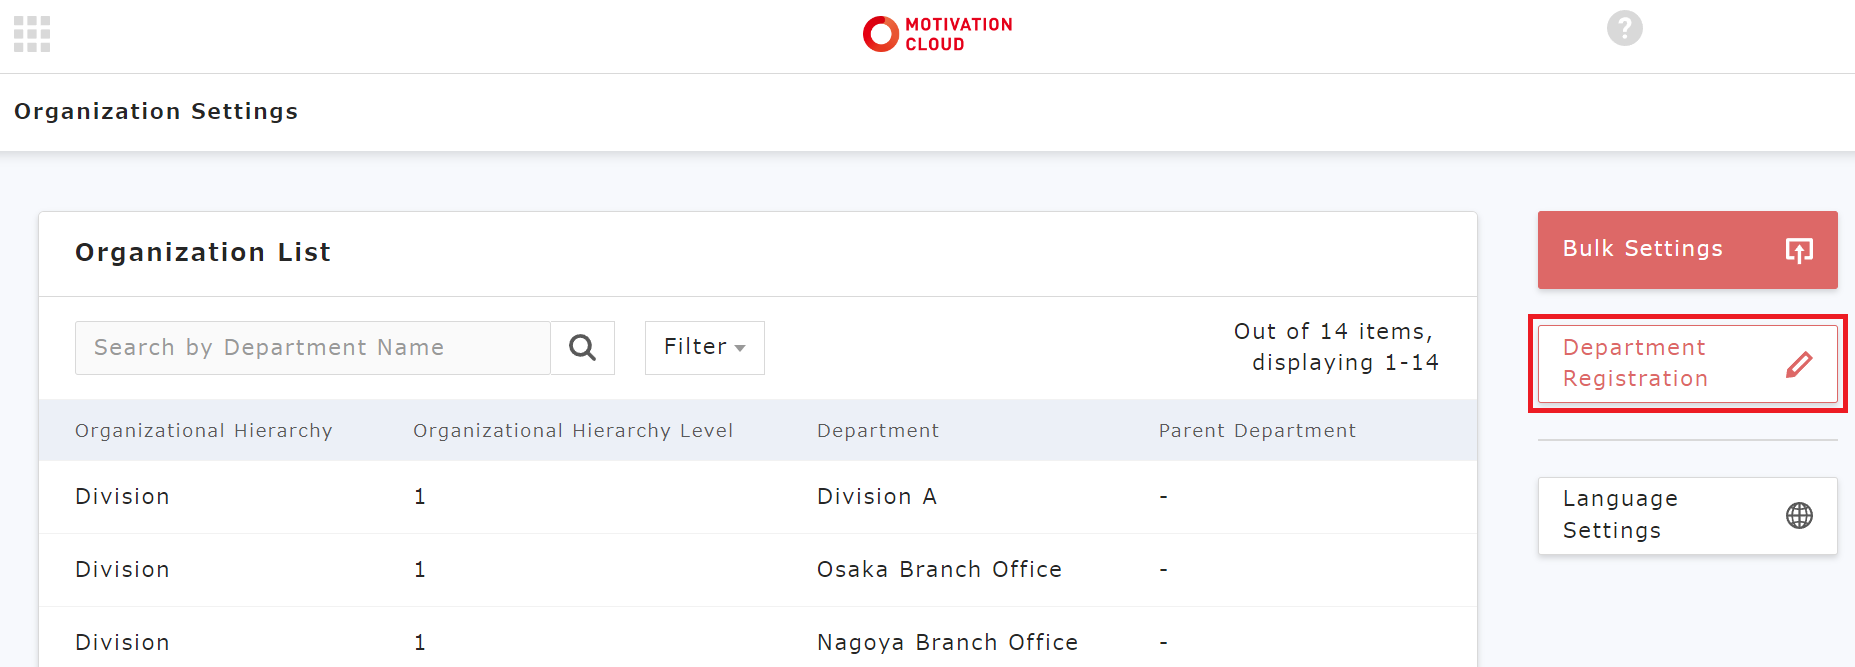Click the Motivation Cloud logo
This screenshot has width=1855, height=667.
point(937,34)
